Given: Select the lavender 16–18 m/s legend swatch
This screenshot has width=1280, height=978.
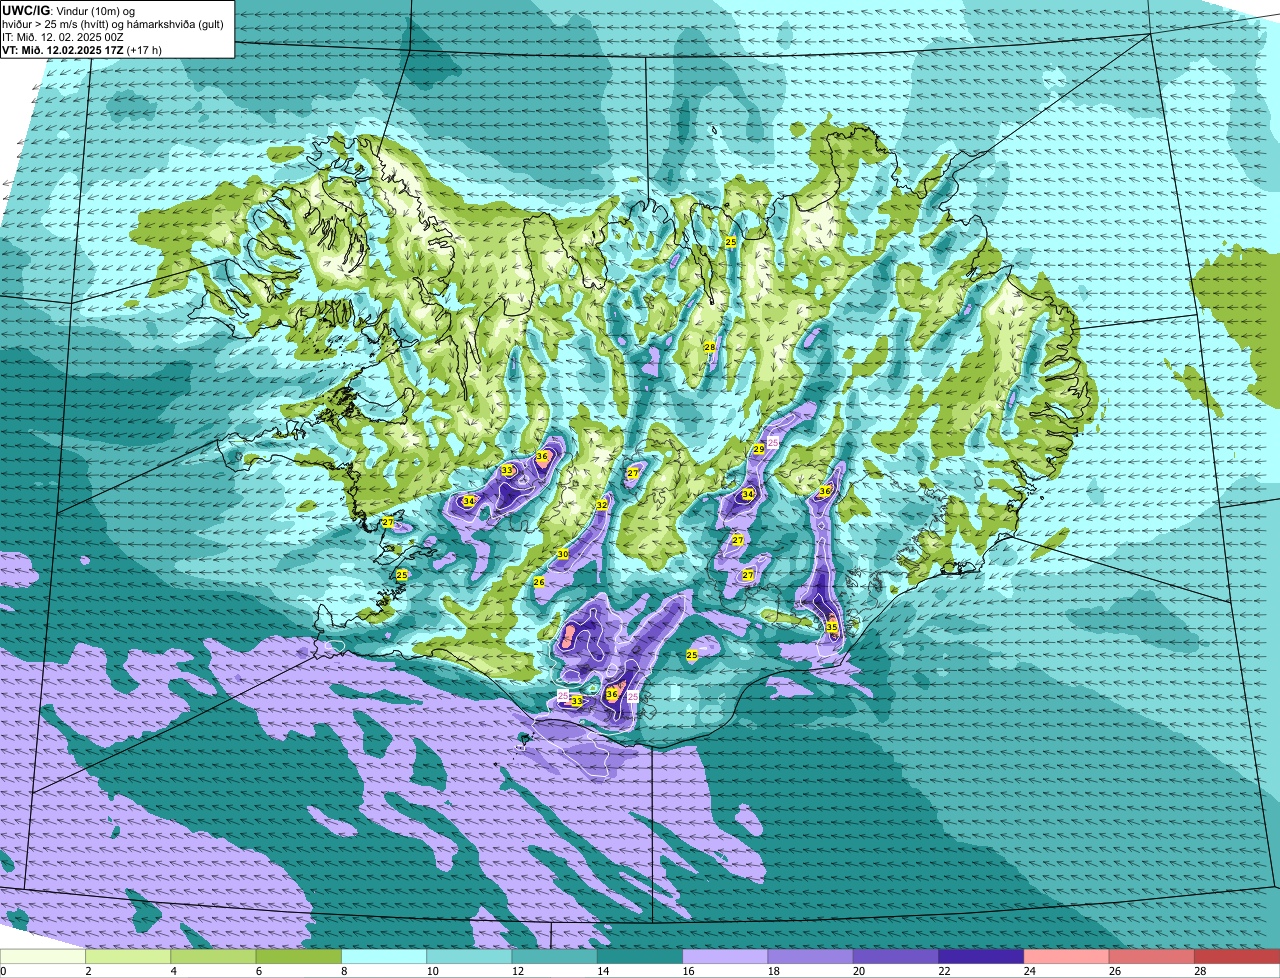Looking at the screenshot, I should pyautogui.click(x=725, y=956).
